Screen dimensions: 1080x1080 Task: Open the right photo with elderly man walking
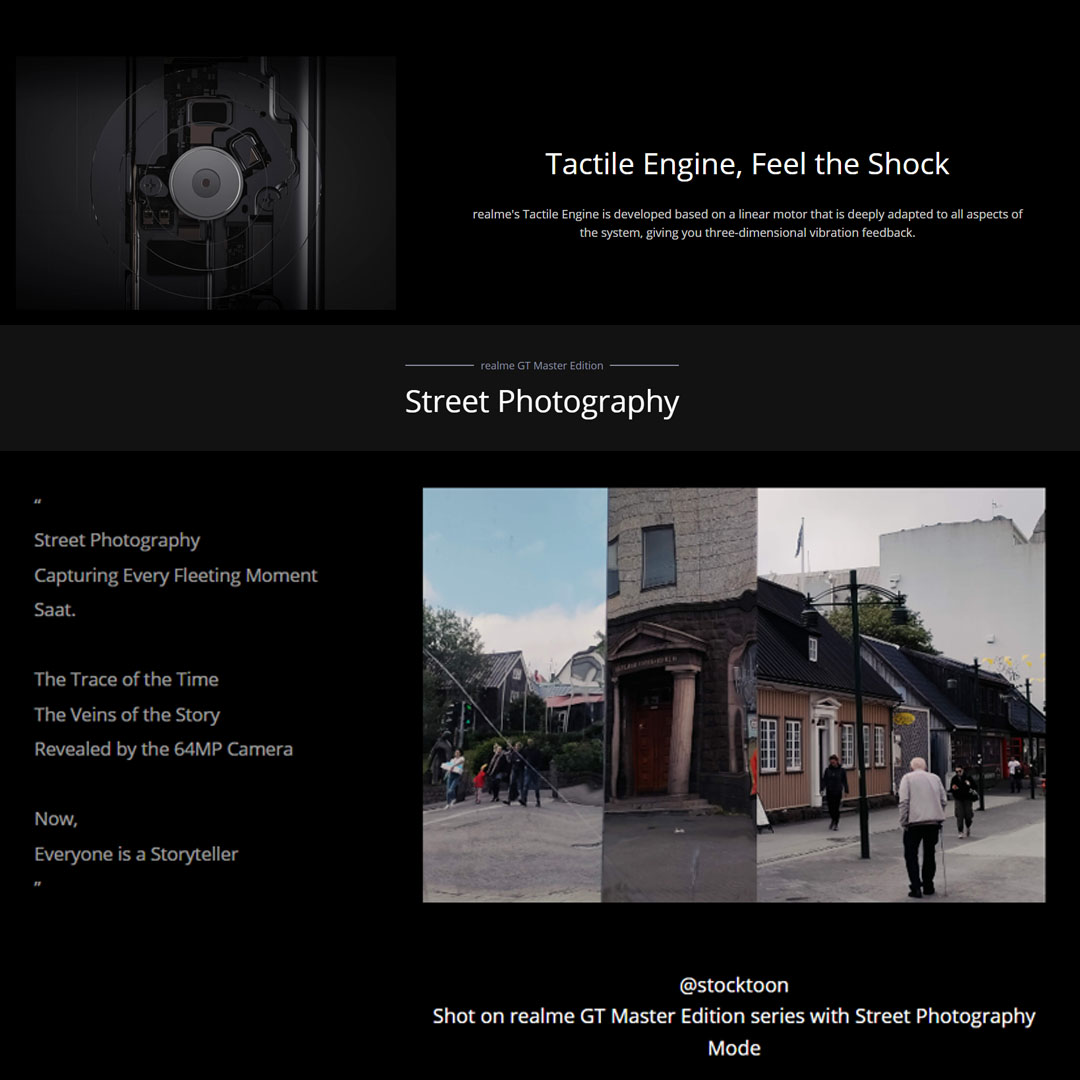[x=900, y=694]
